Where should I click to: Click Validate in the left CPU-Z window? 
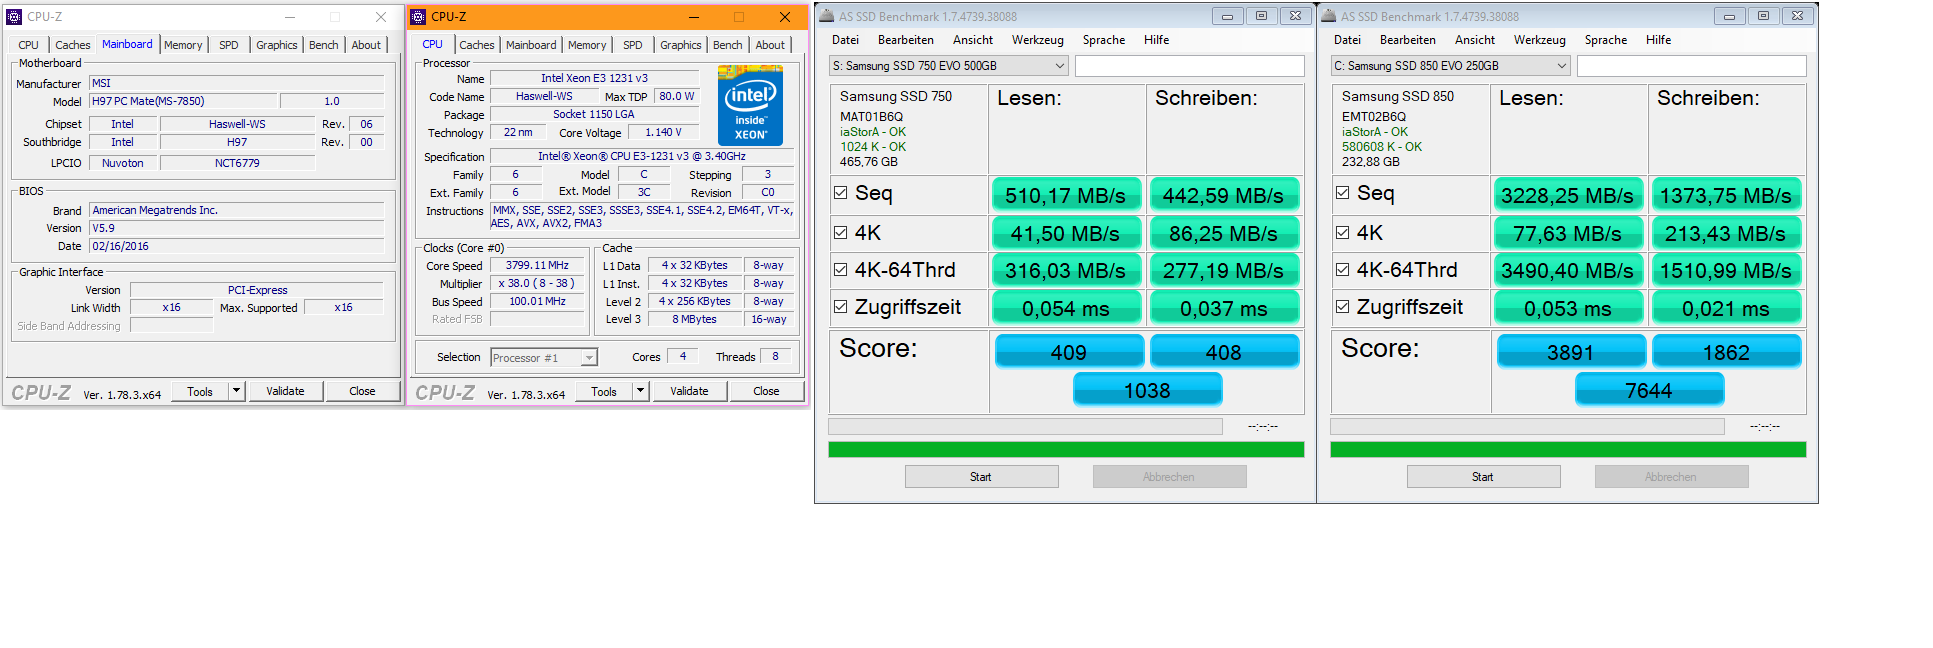click(285, 391)
